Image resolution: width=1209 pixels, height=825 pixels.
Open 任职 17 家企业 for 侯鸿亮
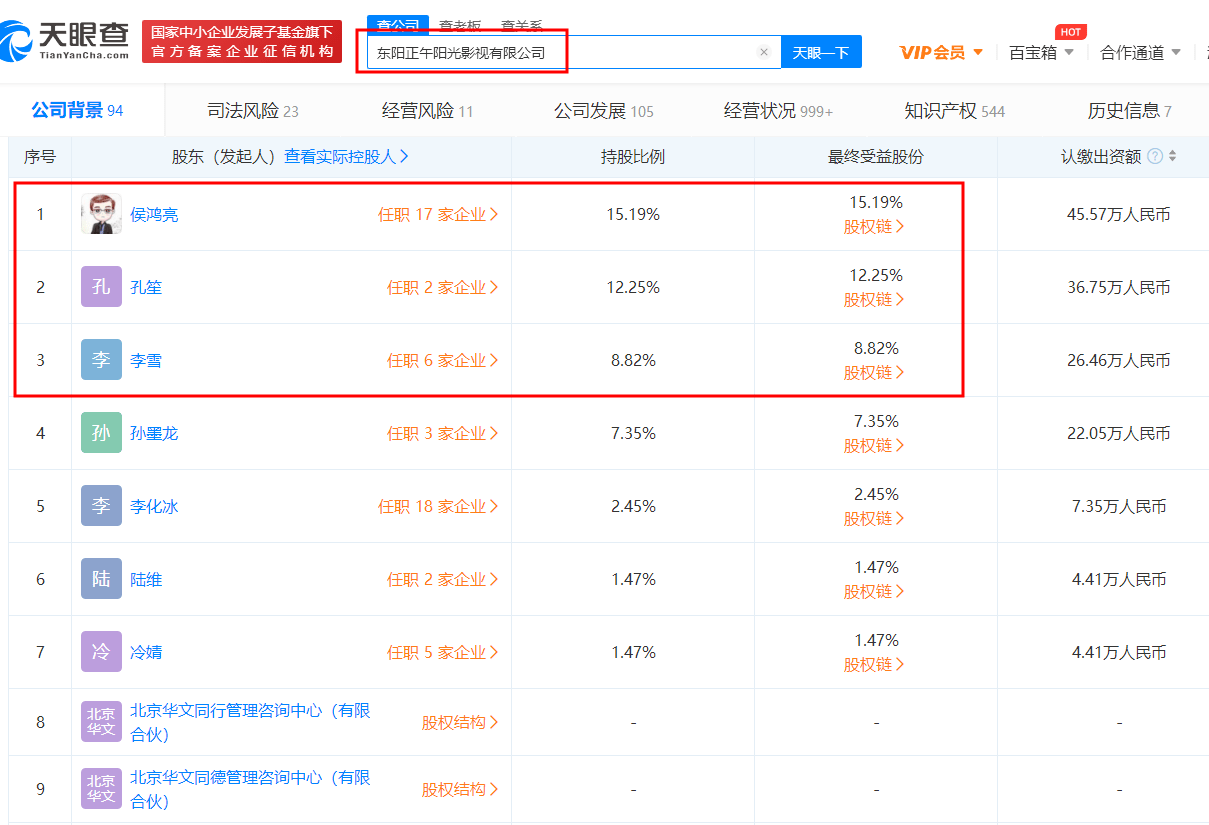click(438, 214)
